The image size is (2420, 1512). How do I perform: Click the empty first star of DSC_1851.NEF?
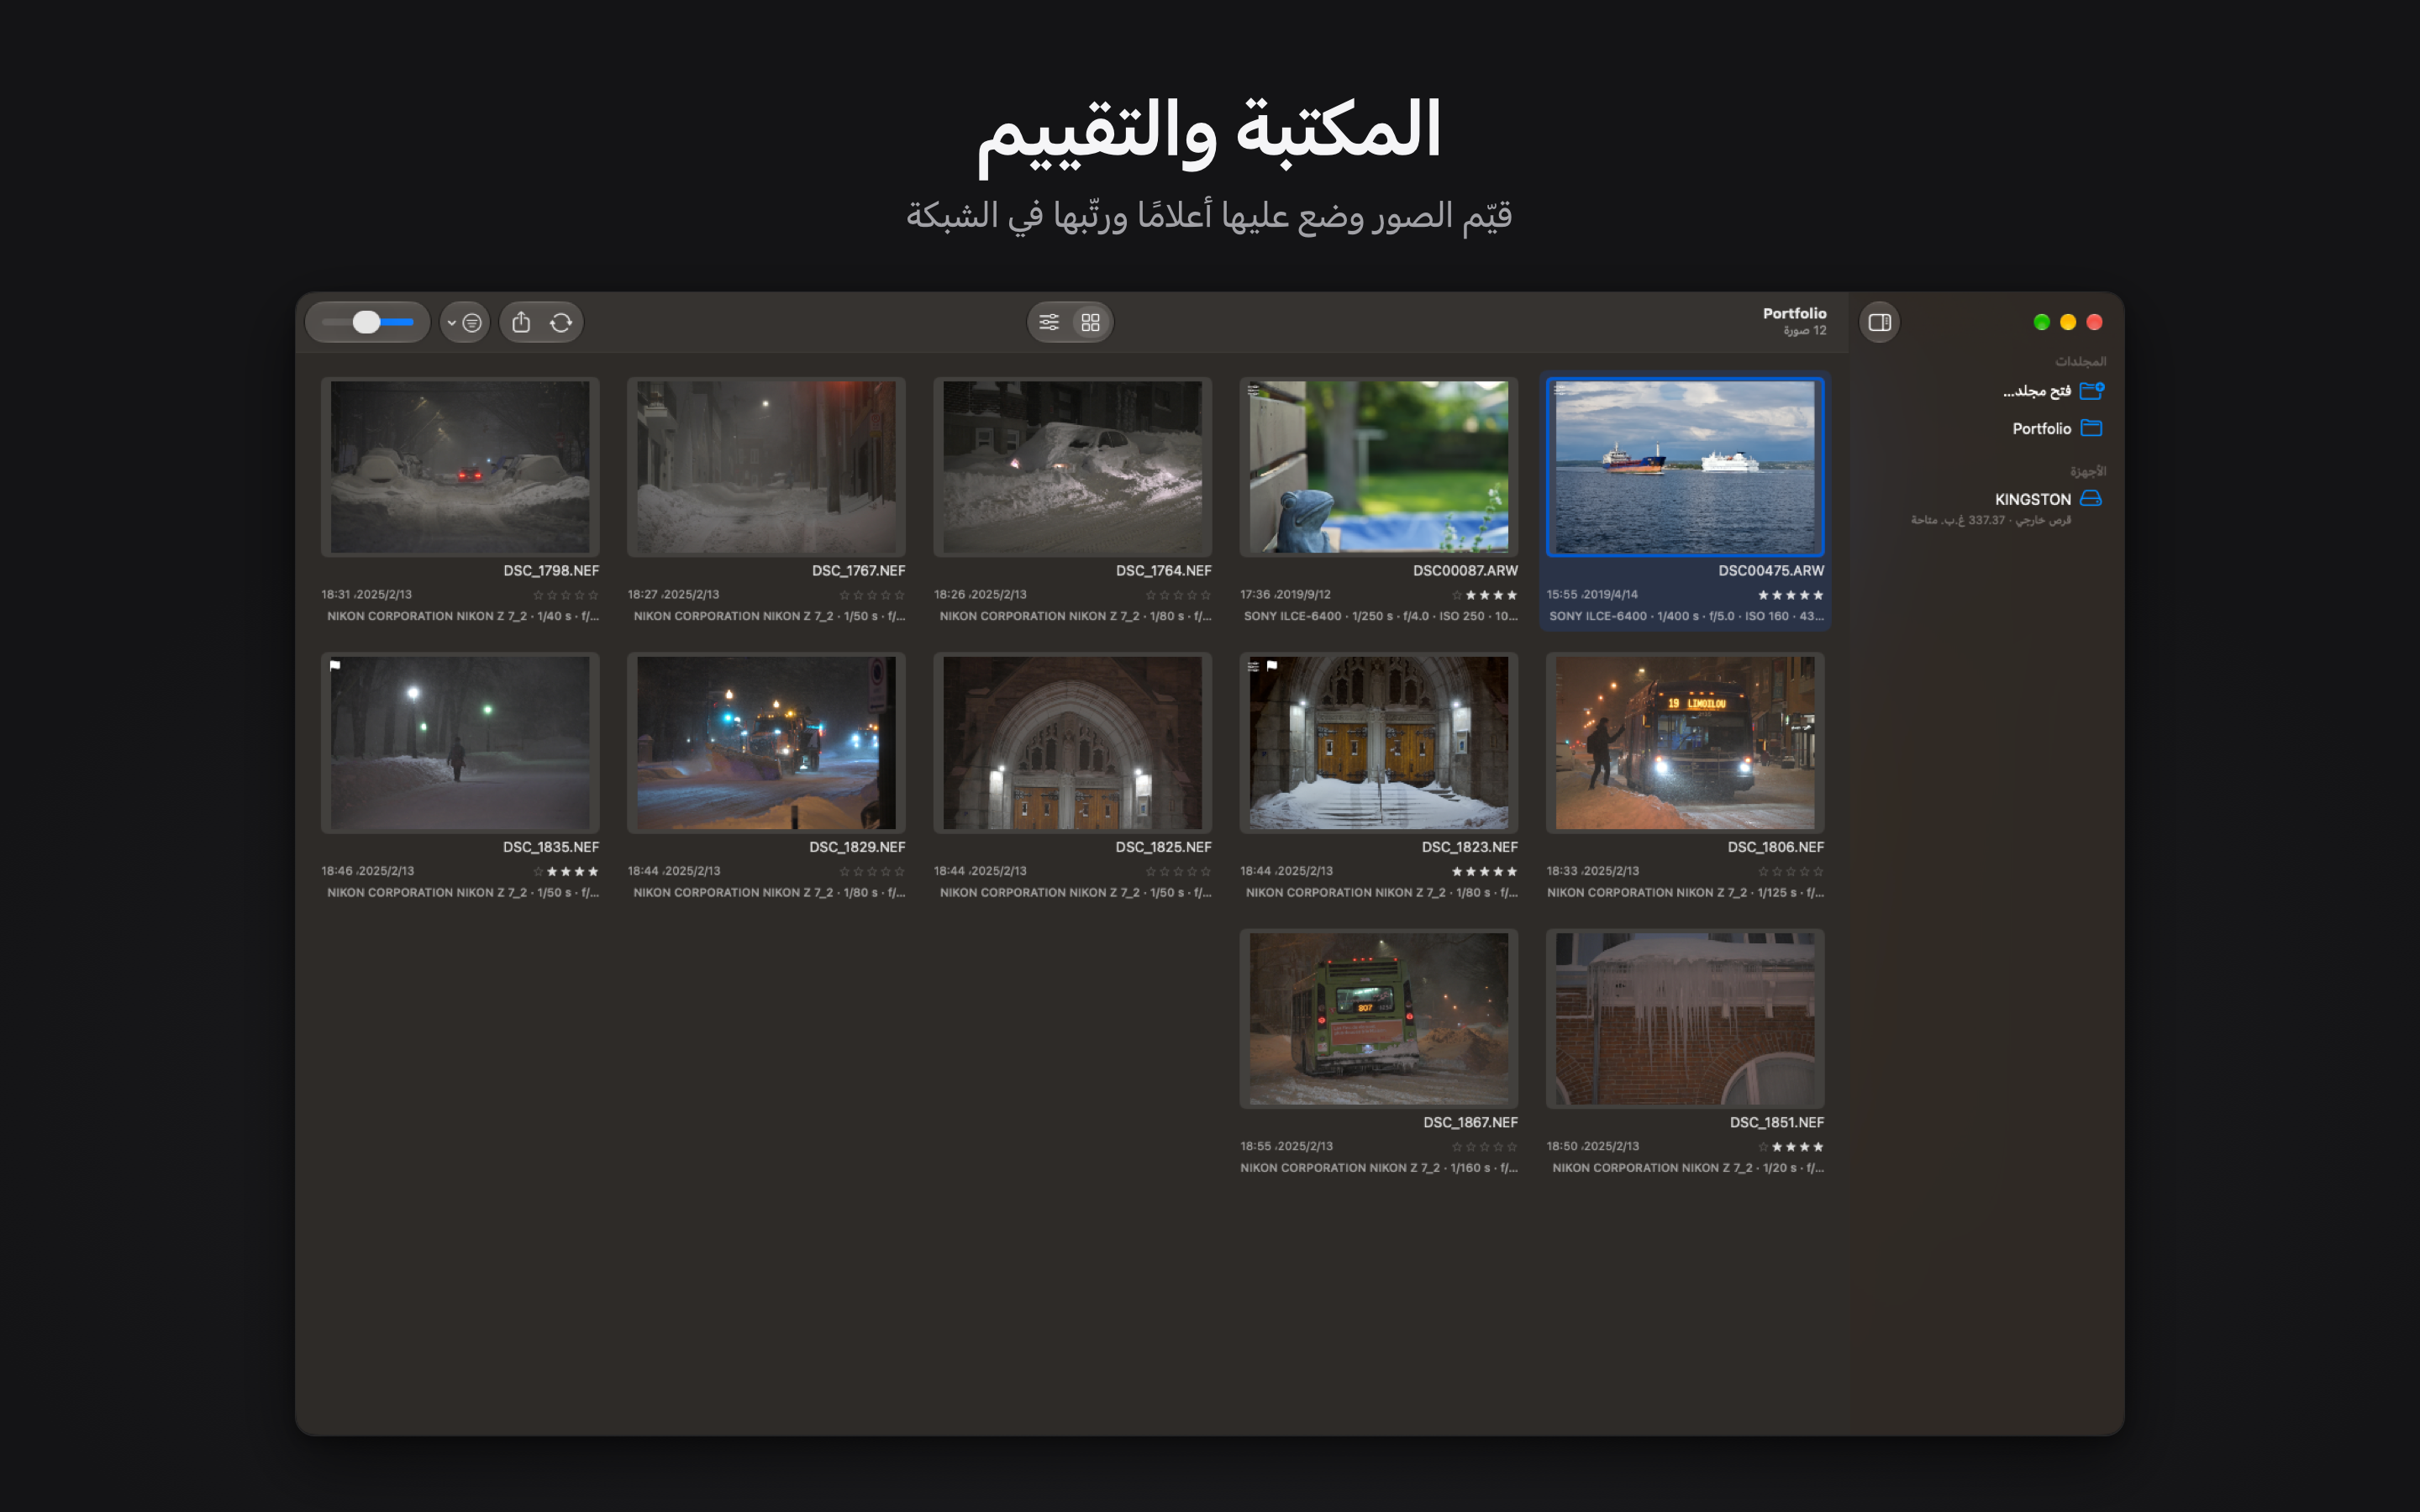coord(1763,1147)
